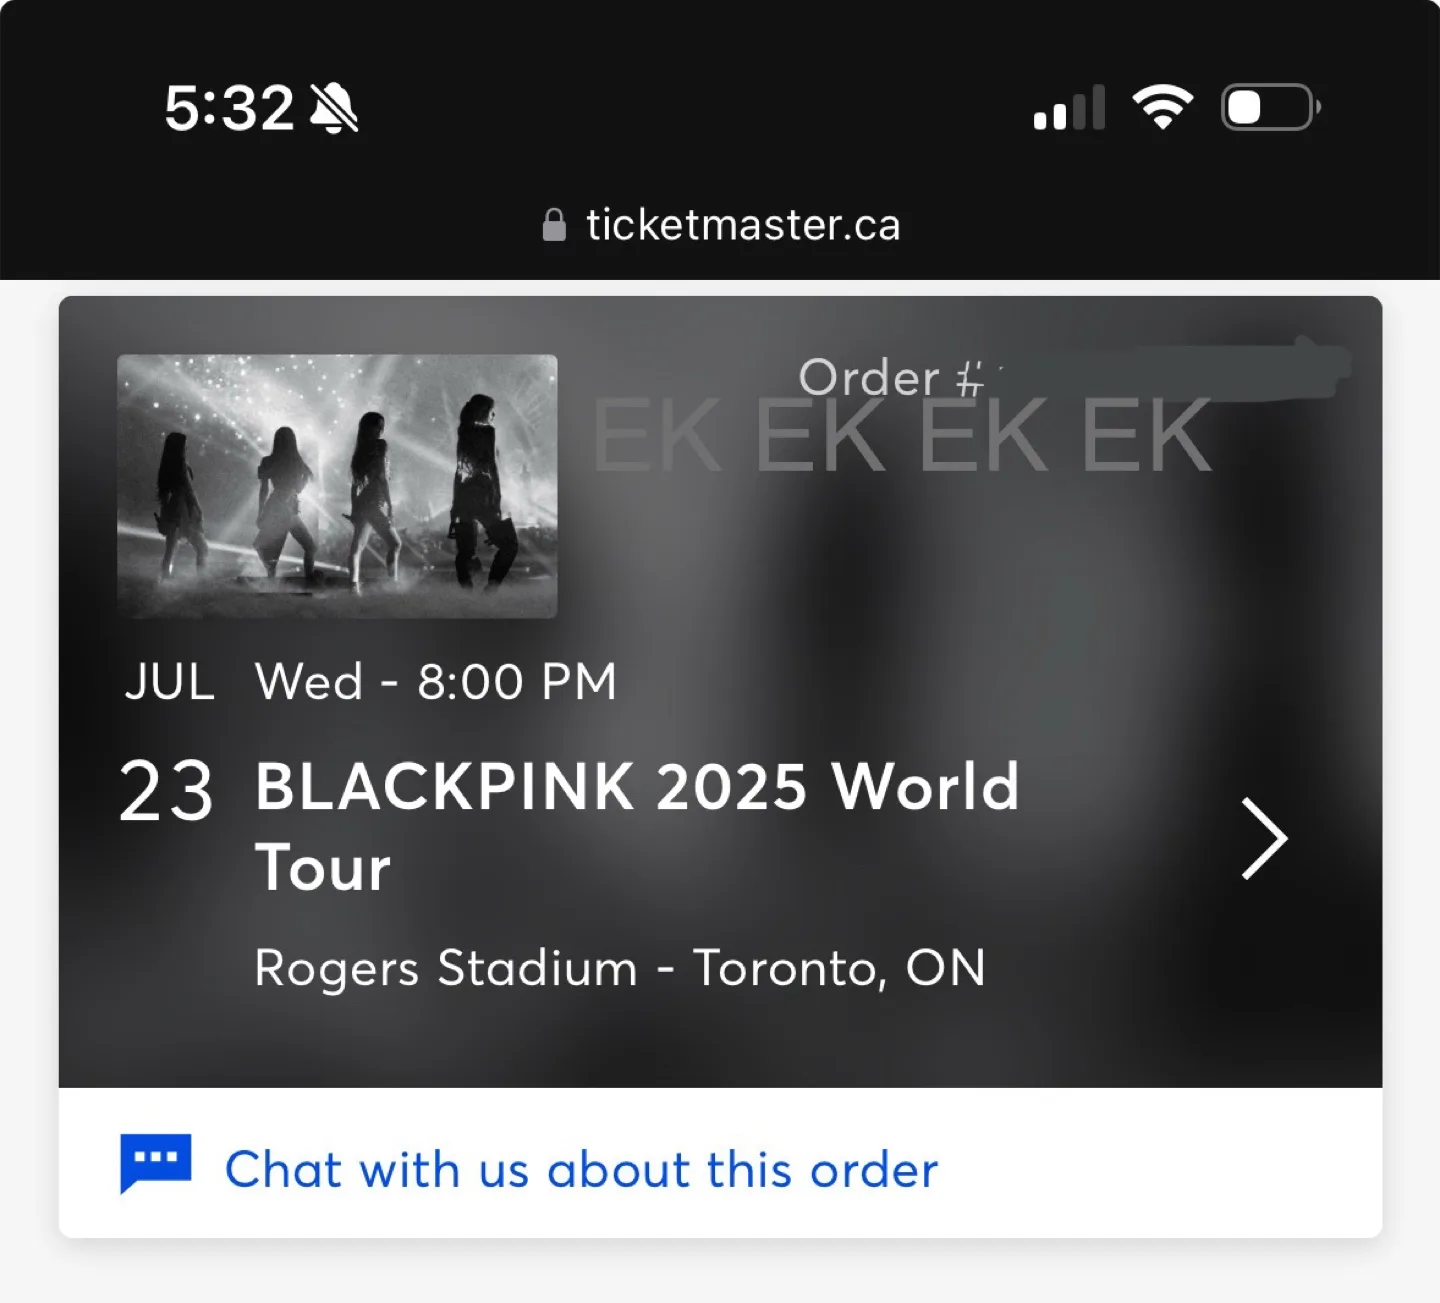Open 'Chat with us about this order'
Viewport: 1440px width, 1303px height.
[x=581, y=1169]
